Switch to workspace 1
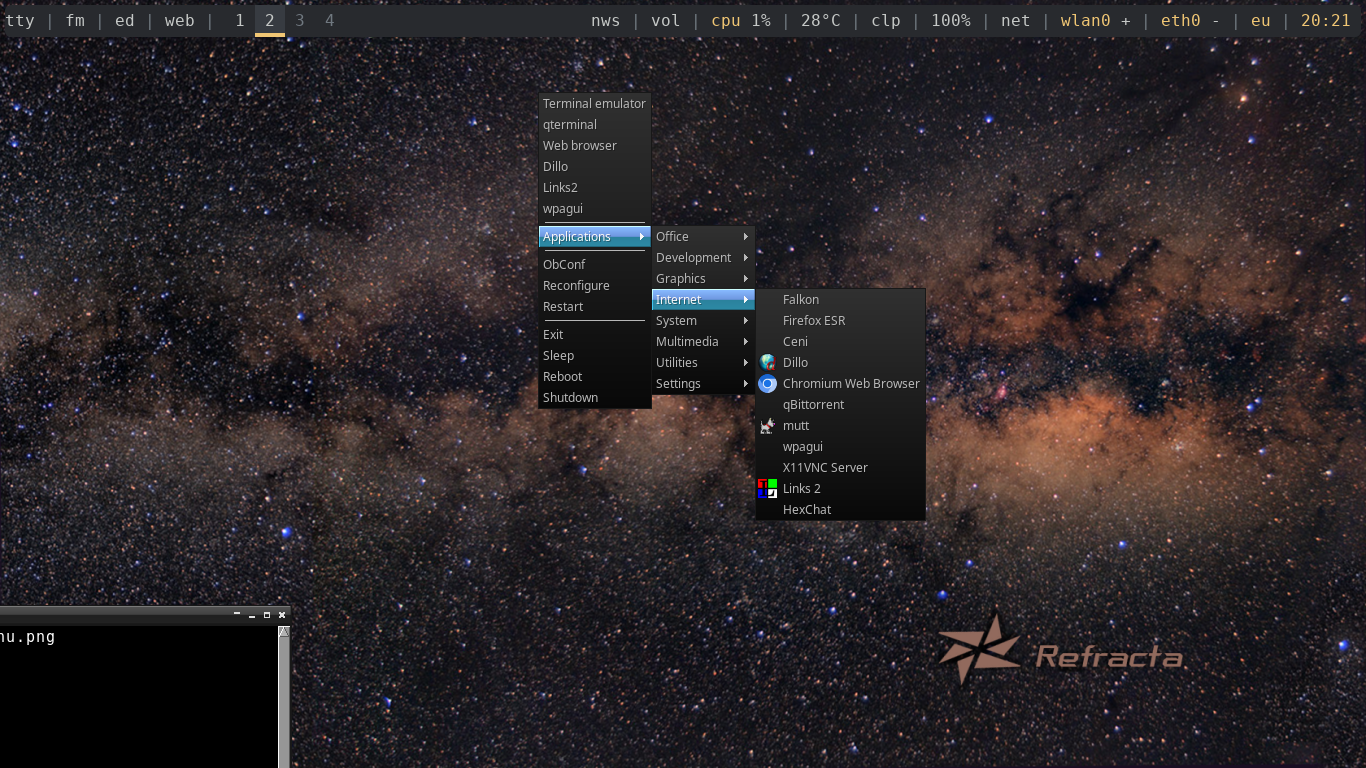 tap(240, 20)
